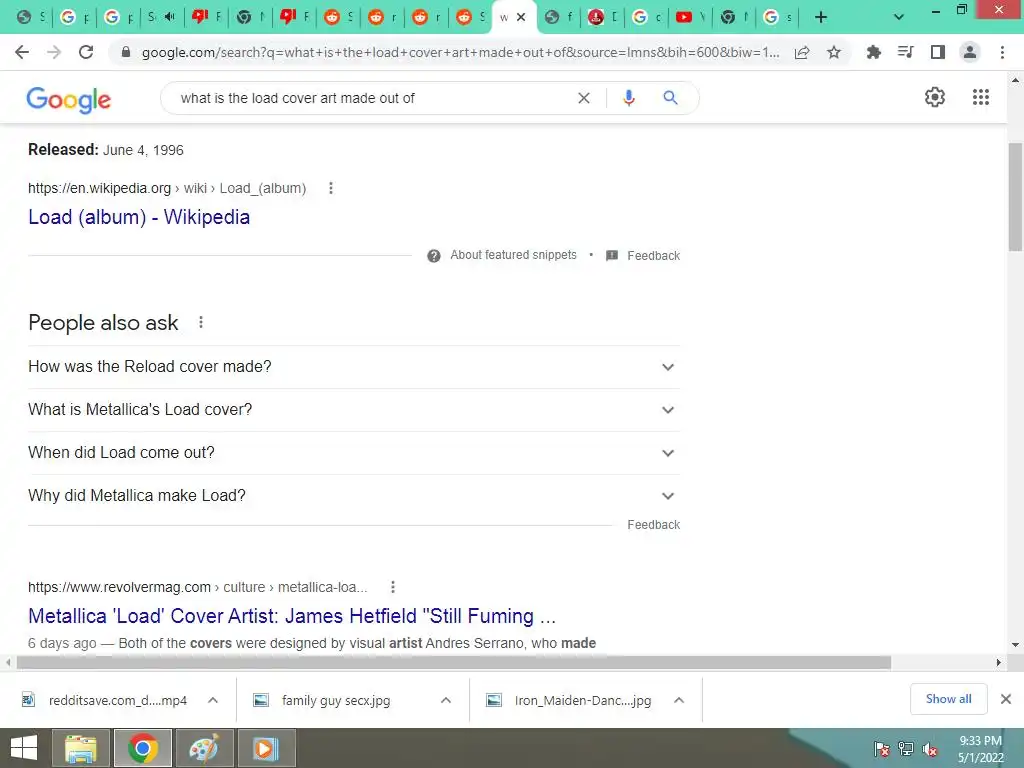Viewport: 1024px width, 768px height.
Task: Start voice search with the microphone icon
Action: (628, 98)
